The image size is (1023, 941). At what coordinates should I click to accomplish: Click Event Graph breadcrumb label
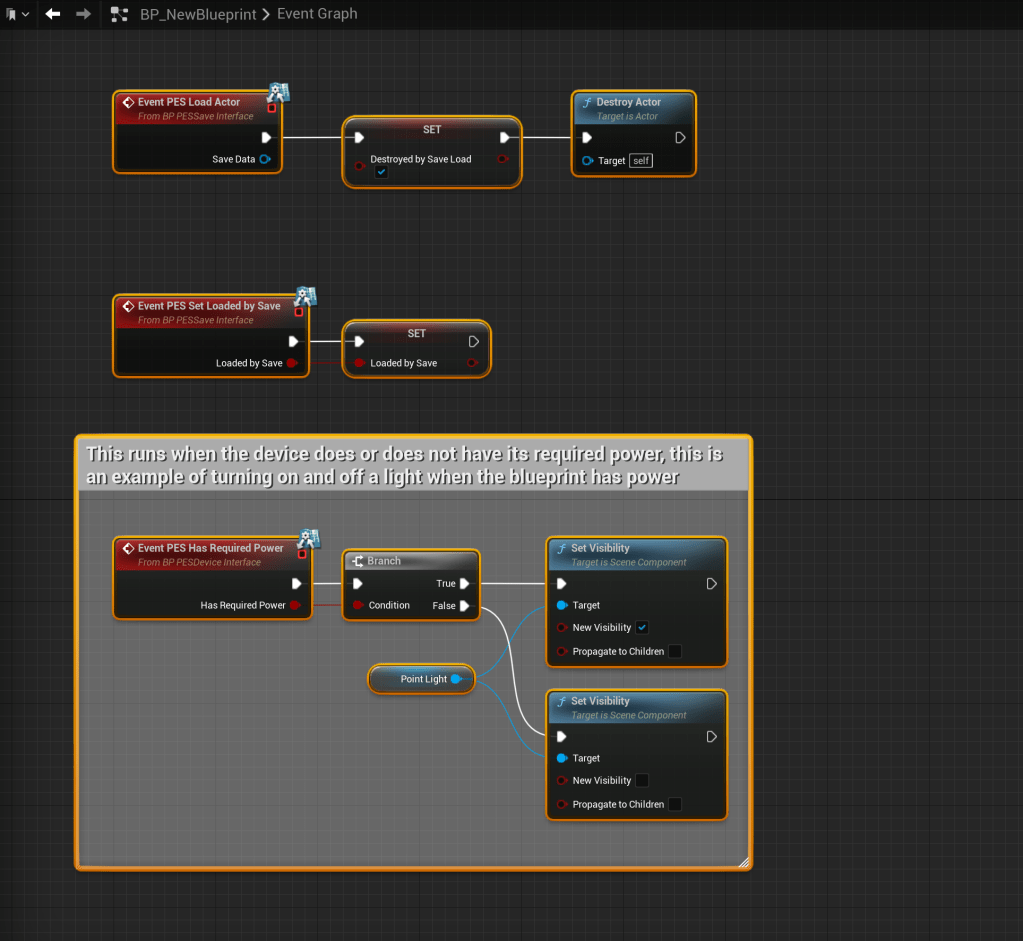(316, 14)
